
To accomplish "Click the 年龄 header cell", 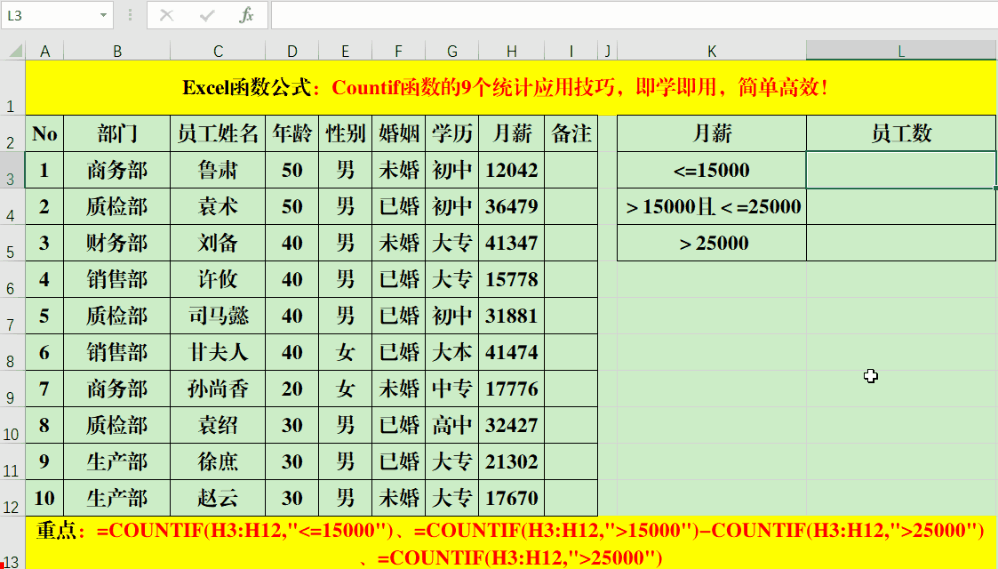I will [x=292, y=134].
